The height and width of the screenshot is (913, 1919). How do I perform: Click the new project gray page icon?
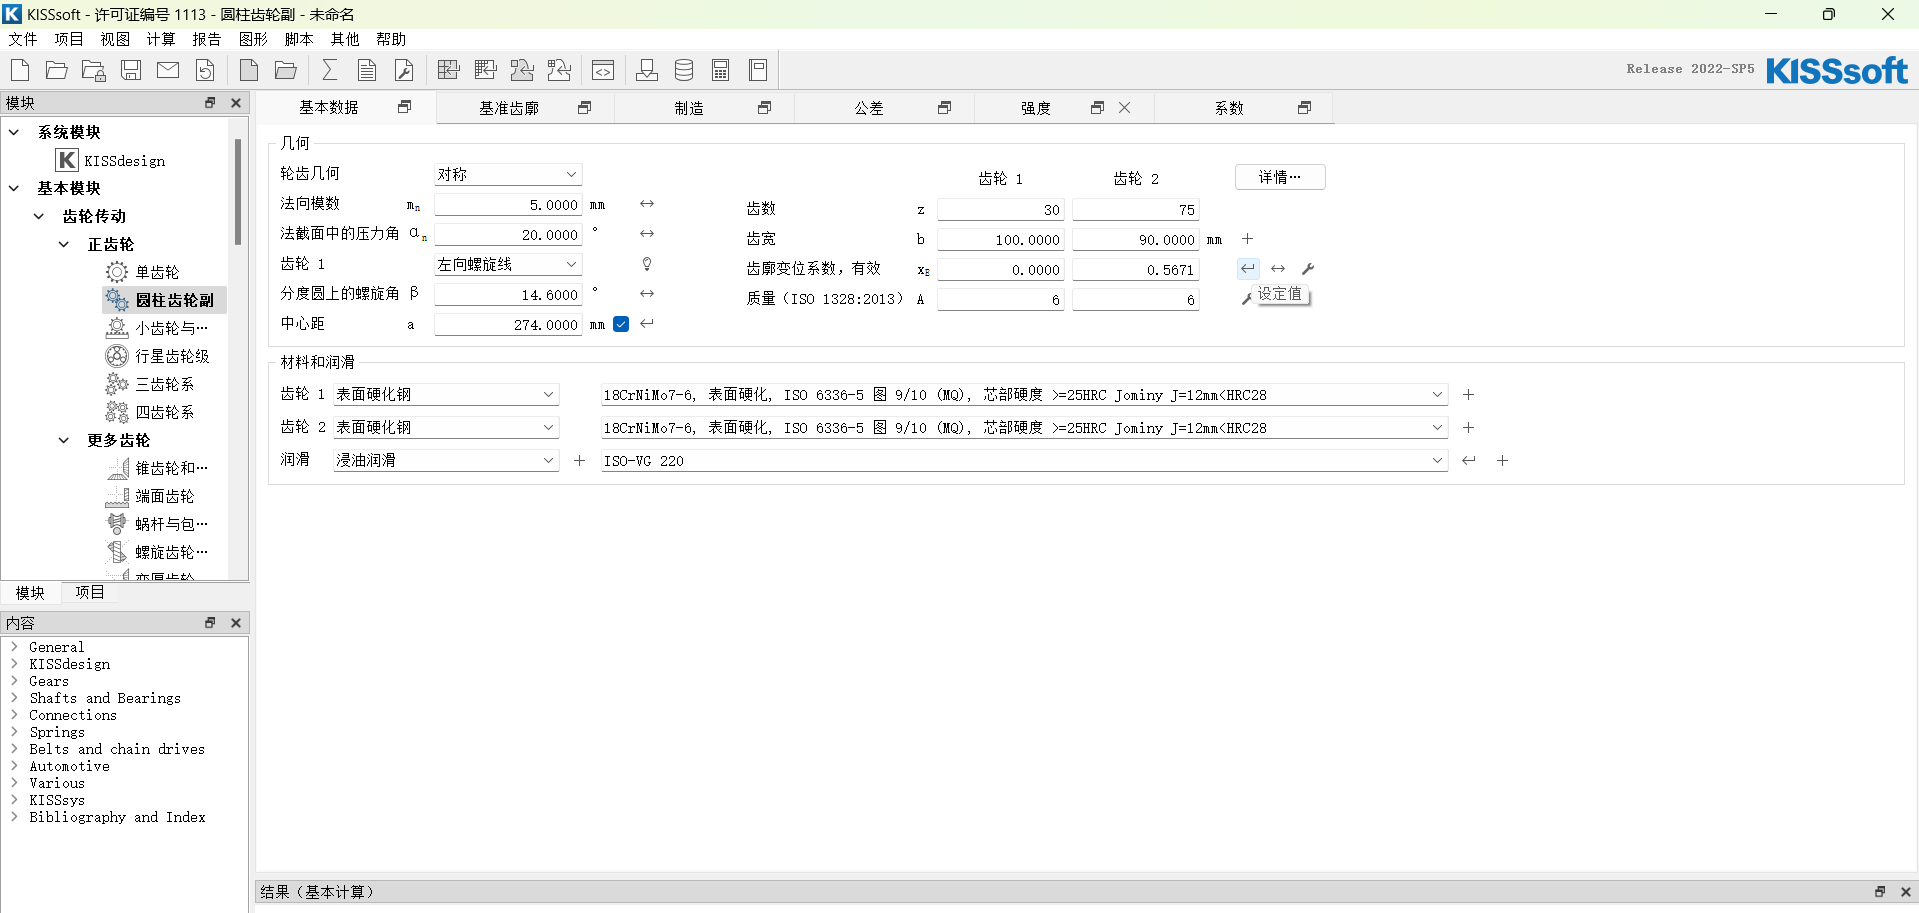point(249,70)
